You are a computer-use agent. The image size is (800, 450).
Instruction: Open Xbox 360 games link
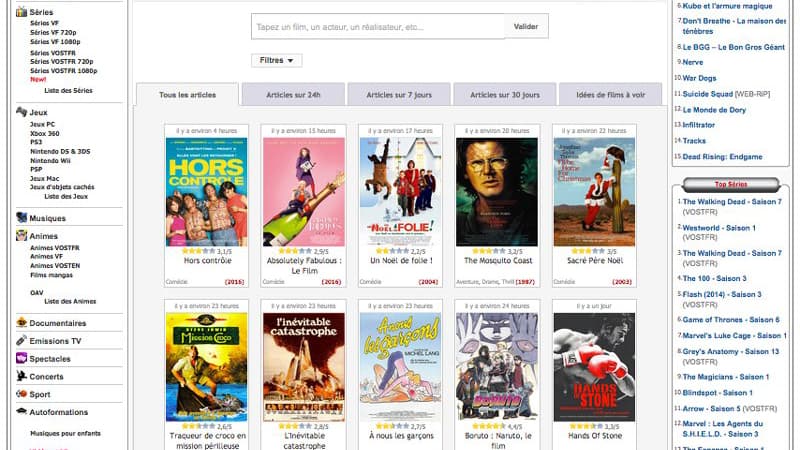(x=44, y=133)
